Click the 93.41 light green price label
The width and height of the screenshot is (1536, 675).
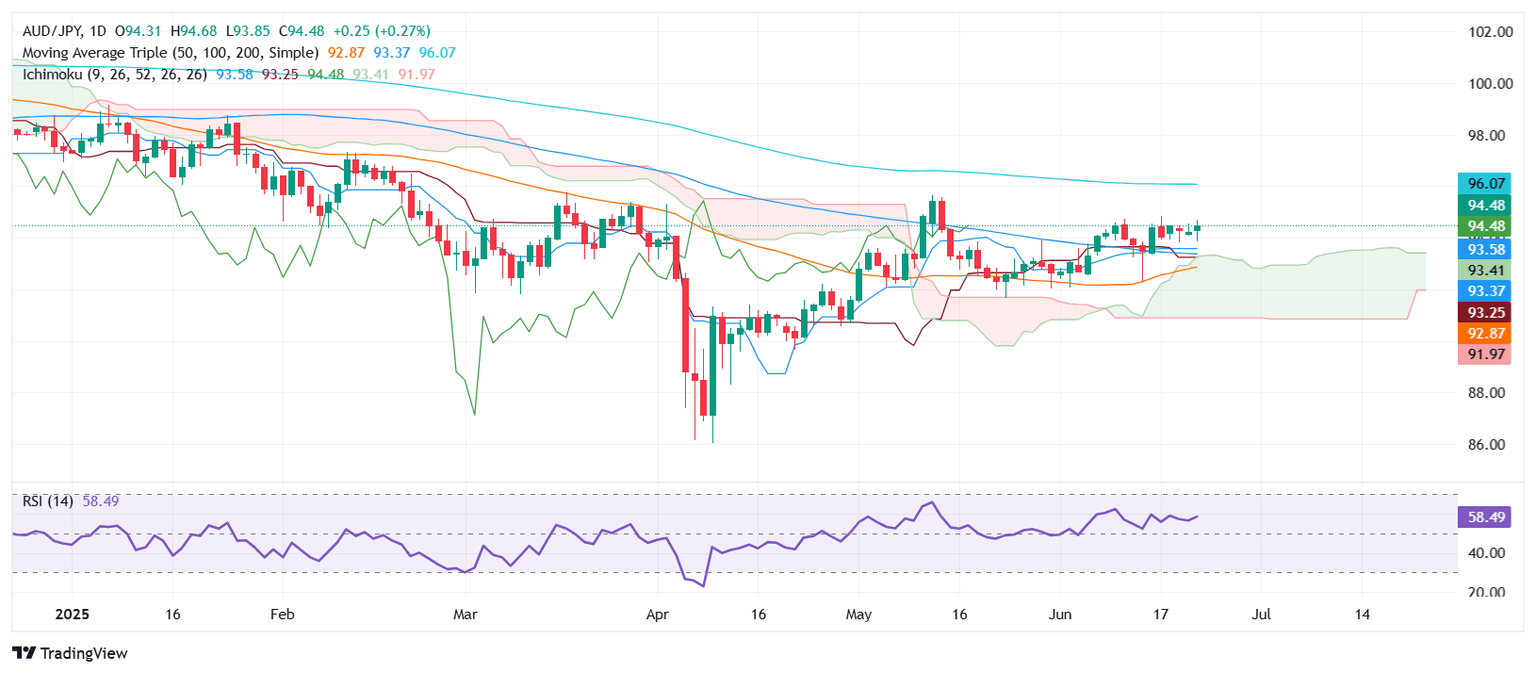[1485, 270]
